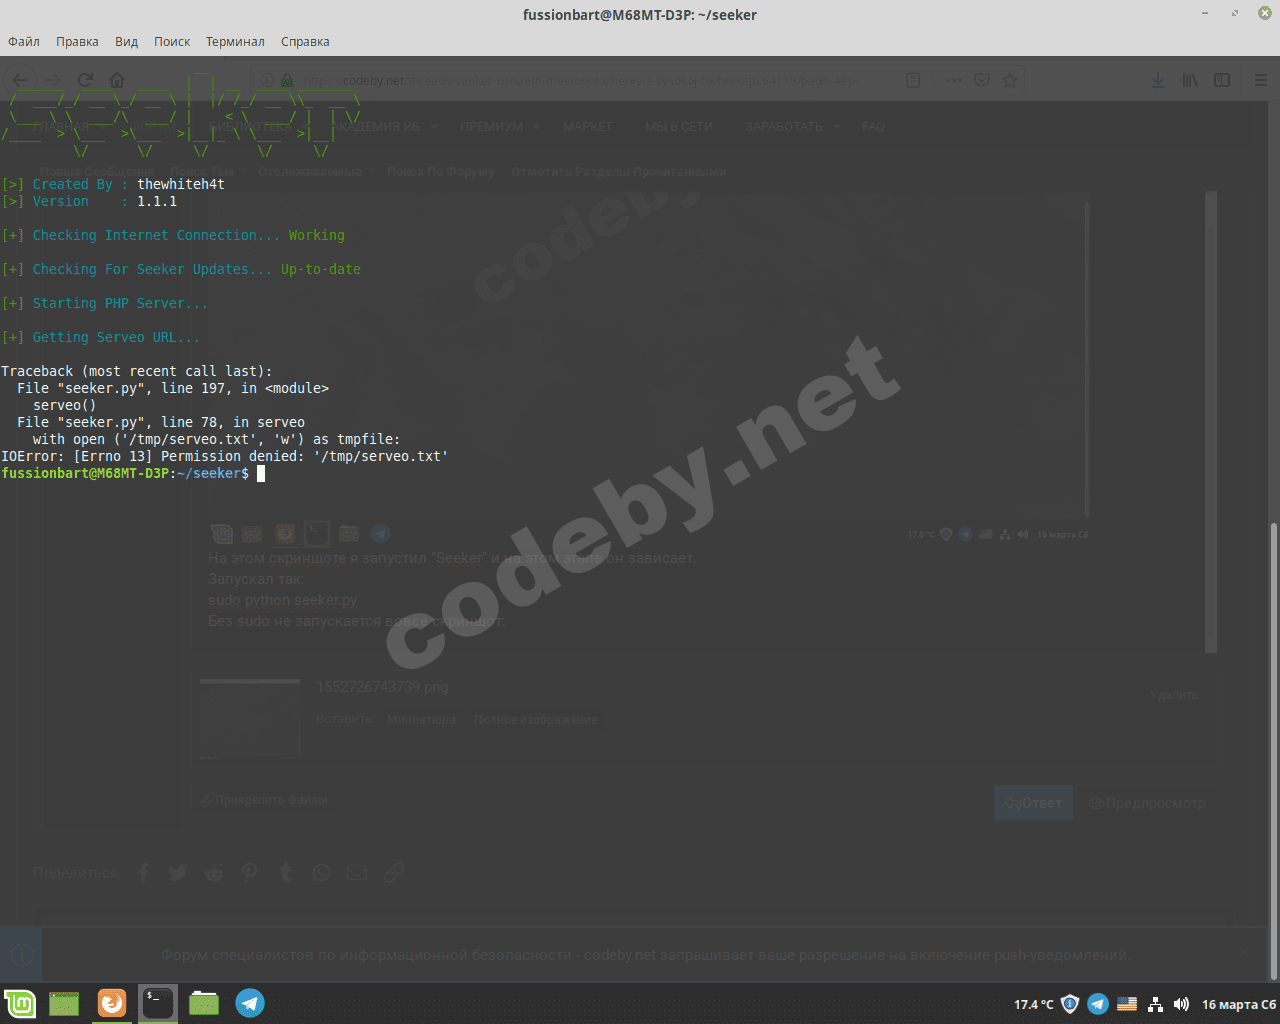Screen dimensions: 1280x1024
Task: Open the file manager from taskbar
Action: tap(204, 1003)
